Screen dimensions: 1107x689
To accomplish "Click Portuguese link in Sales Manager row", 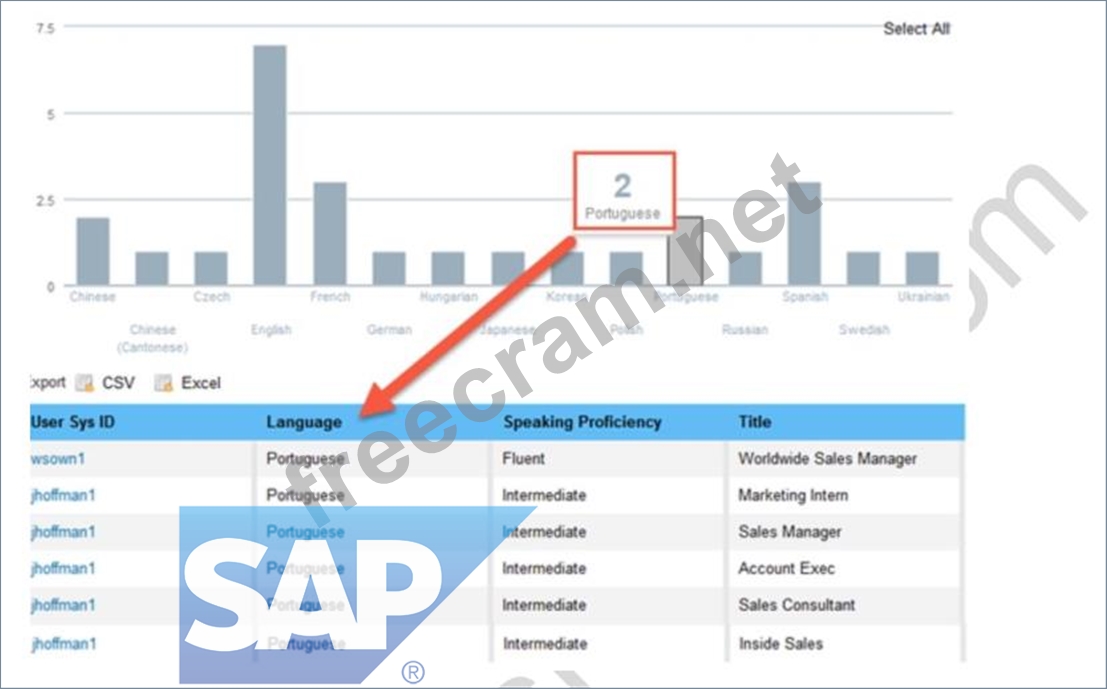I will [x=305, y=532].
